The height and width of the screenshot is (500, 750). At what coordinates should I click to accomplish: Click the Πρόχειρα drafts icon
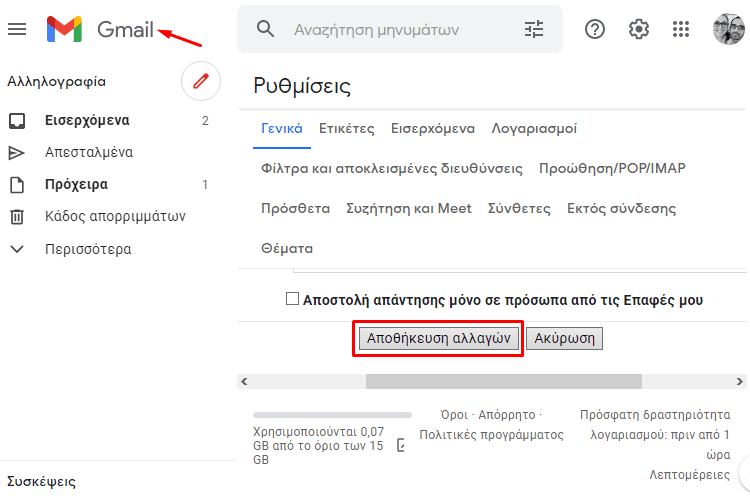[x=17, y=185]
